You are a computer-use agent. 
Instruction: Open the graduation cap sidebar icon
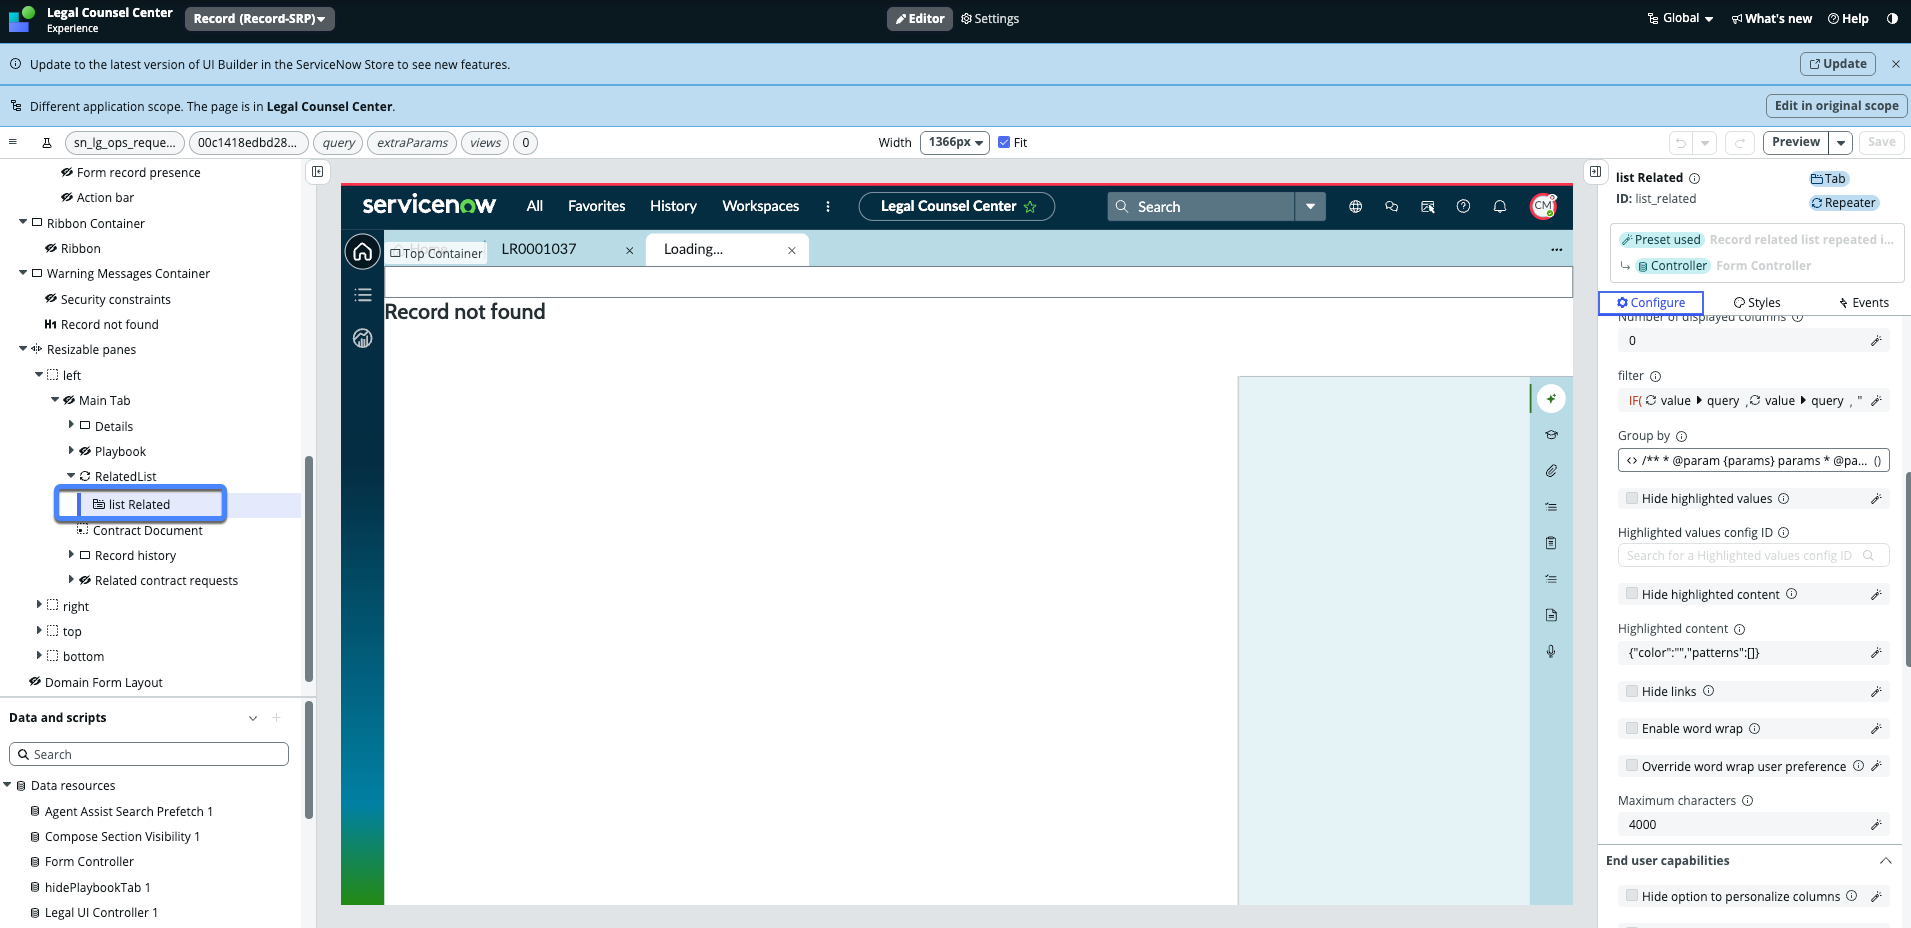coord(1551,435)
